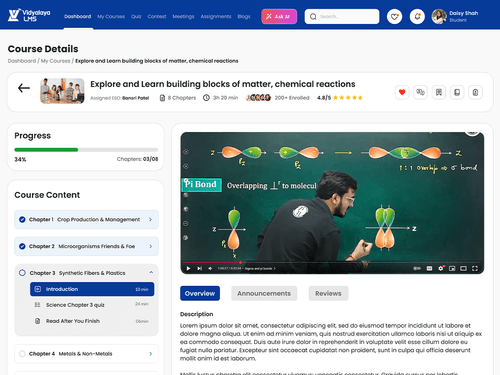Screen dimensions: 500x375
Task: Click the clock icon beside 3h 20 min
Action: [206, 98]
